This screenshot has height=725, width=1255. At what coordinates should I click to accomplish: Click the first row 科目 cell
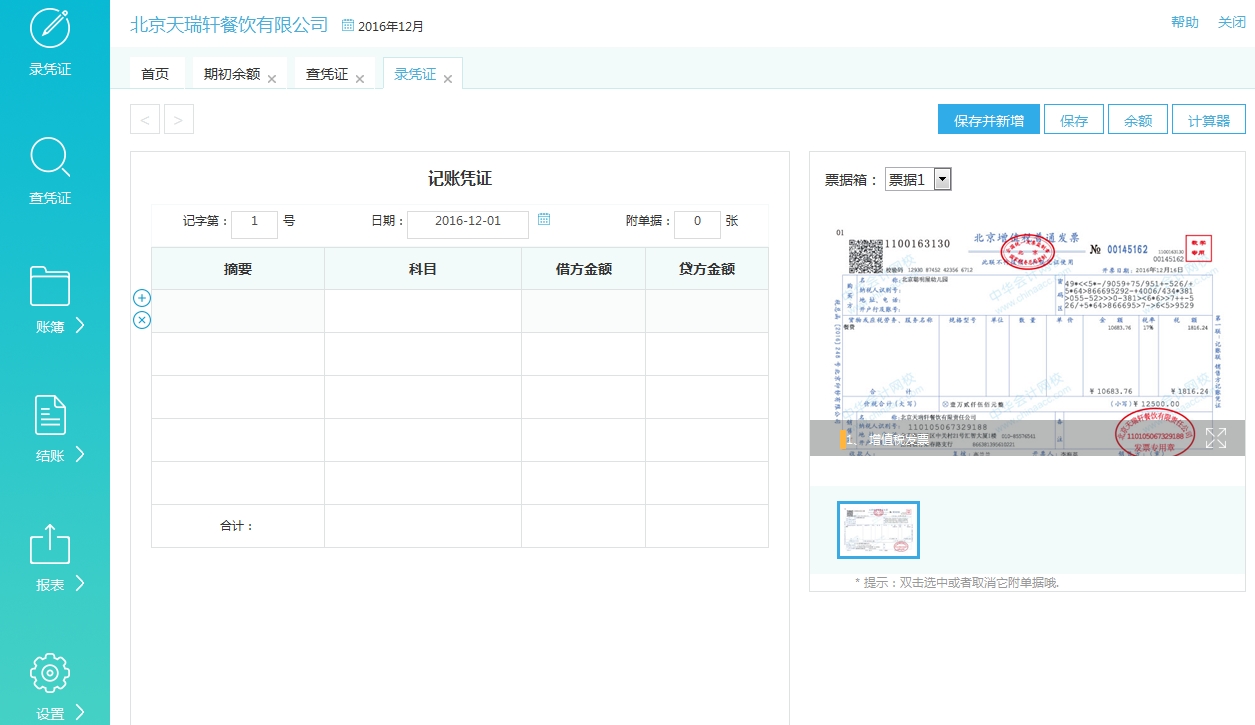(423, 311)
